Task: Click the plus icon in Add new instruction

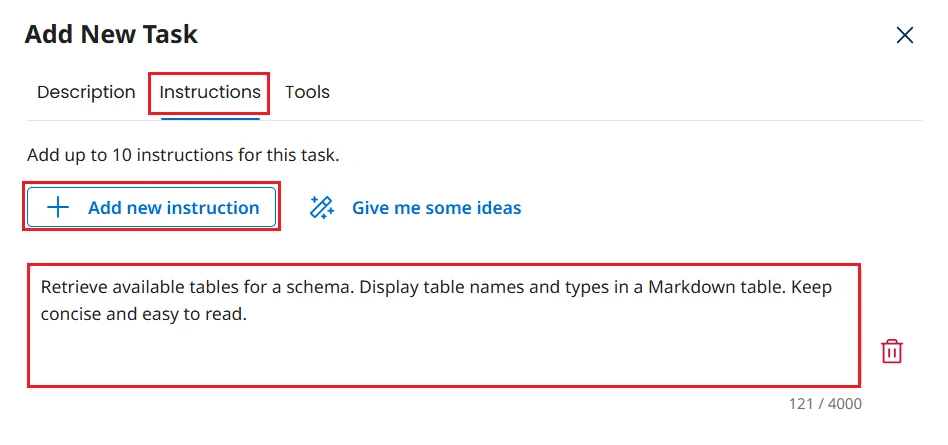Action: 59,208
